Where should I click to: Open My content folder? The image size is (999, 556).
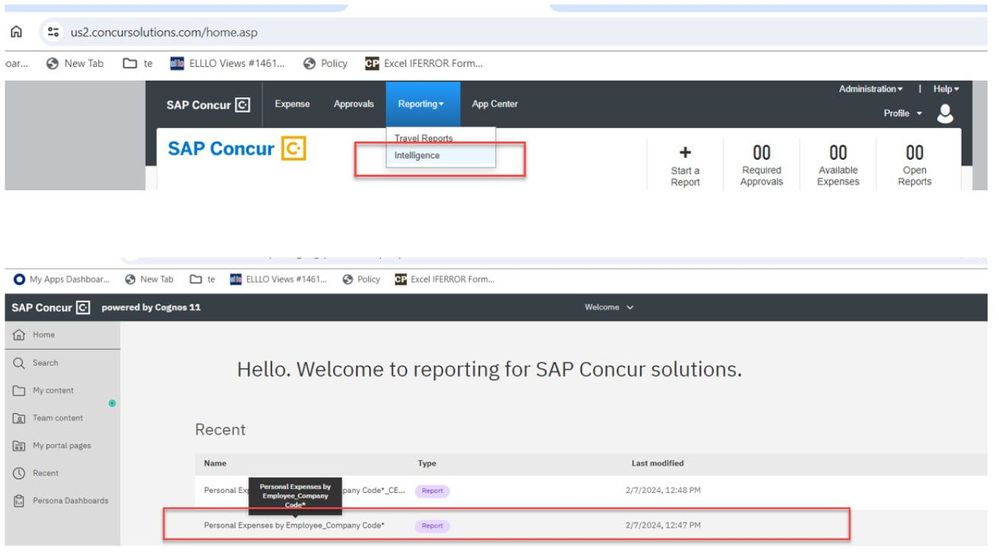tap(62, 390)
